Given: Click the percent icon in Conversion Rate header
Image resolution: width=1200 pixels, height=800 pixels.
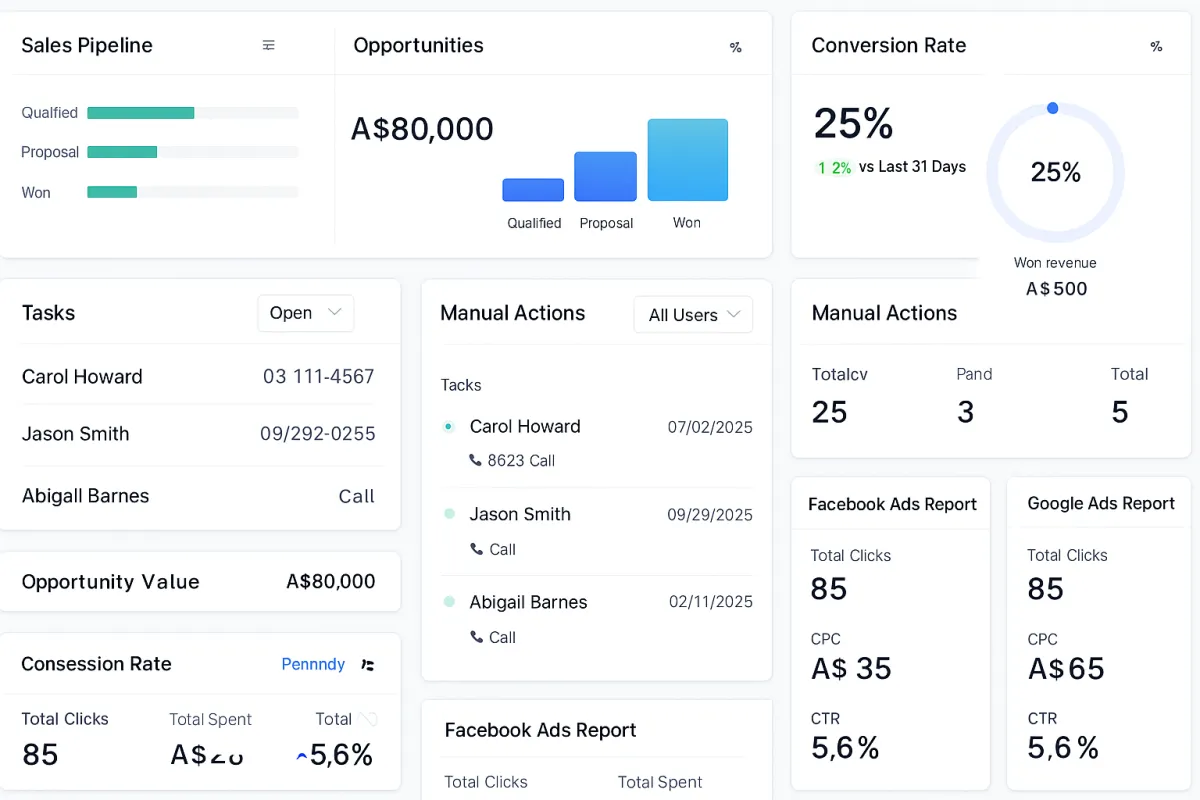Looking at the screenshot, I should 1156,46.
